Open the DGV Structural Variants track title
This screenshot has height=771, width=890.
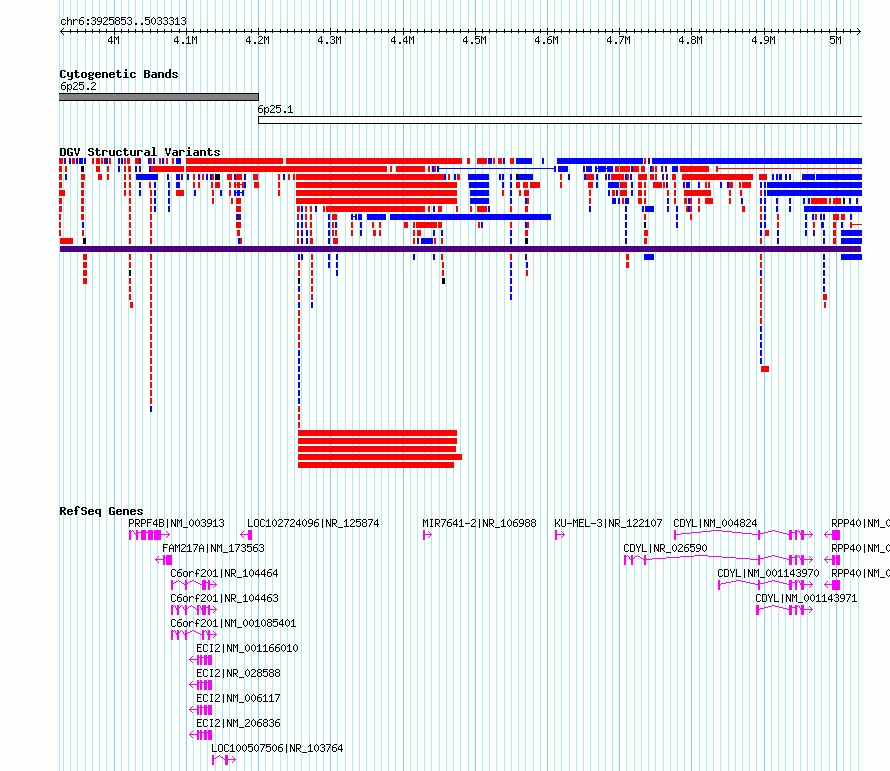(x=140, y=152)
